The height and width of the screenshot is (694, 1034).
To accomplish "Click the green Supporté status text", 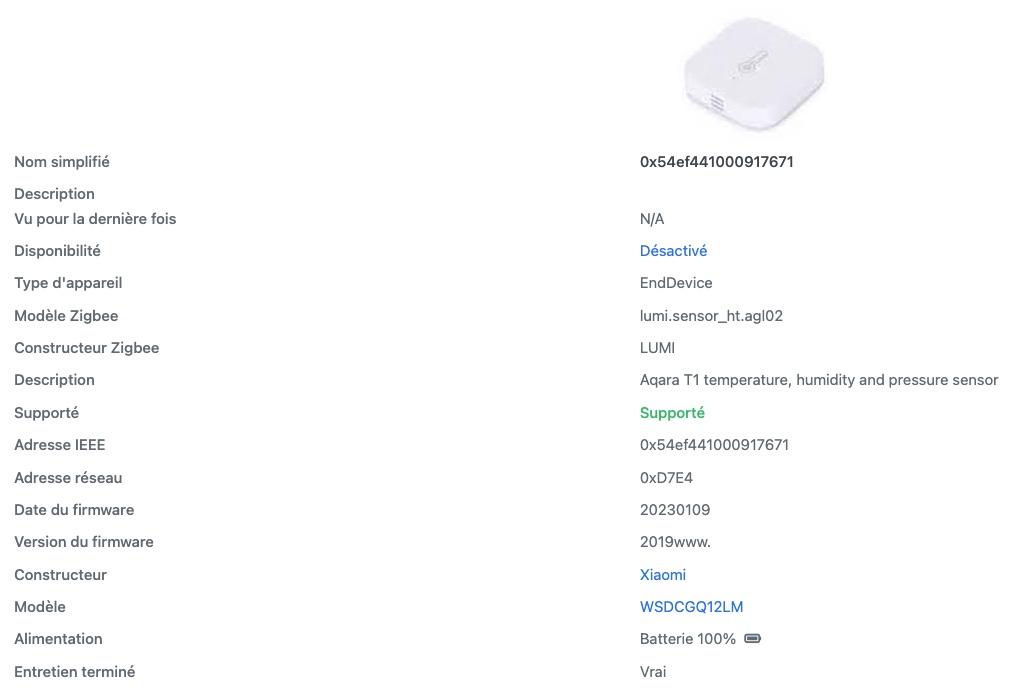I will tap(672, 413).
